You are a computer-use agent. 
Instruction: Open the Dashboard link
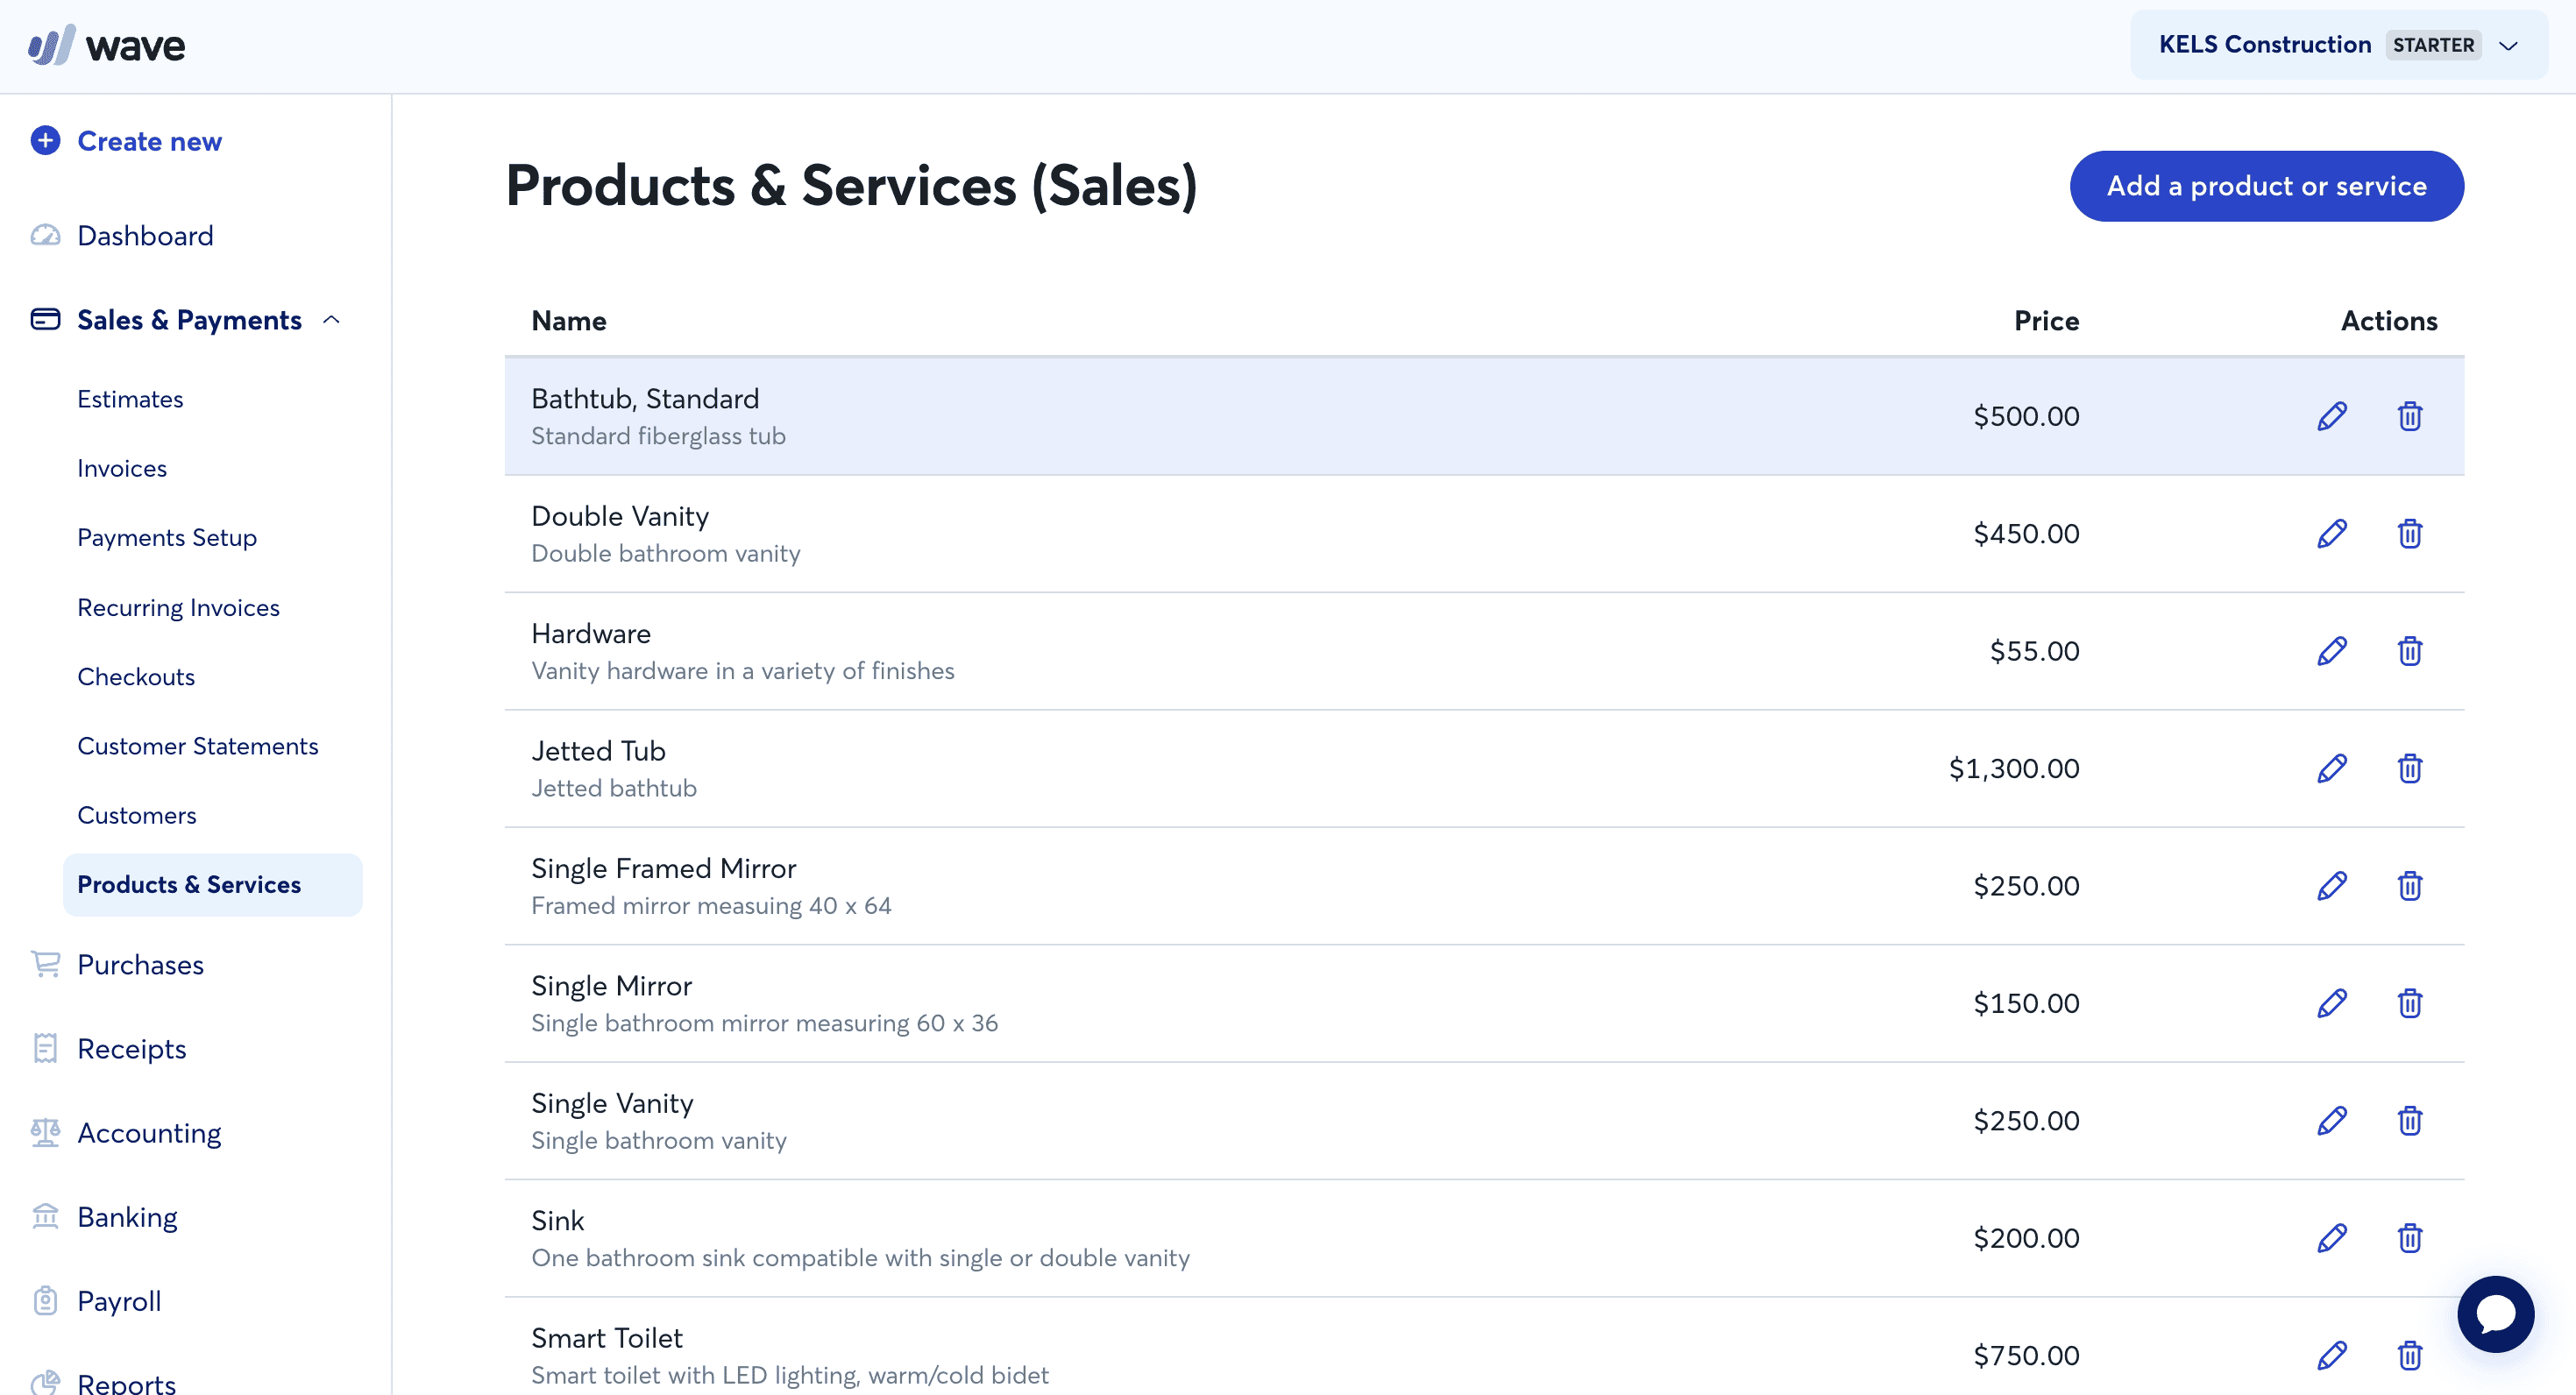[145, 236]
